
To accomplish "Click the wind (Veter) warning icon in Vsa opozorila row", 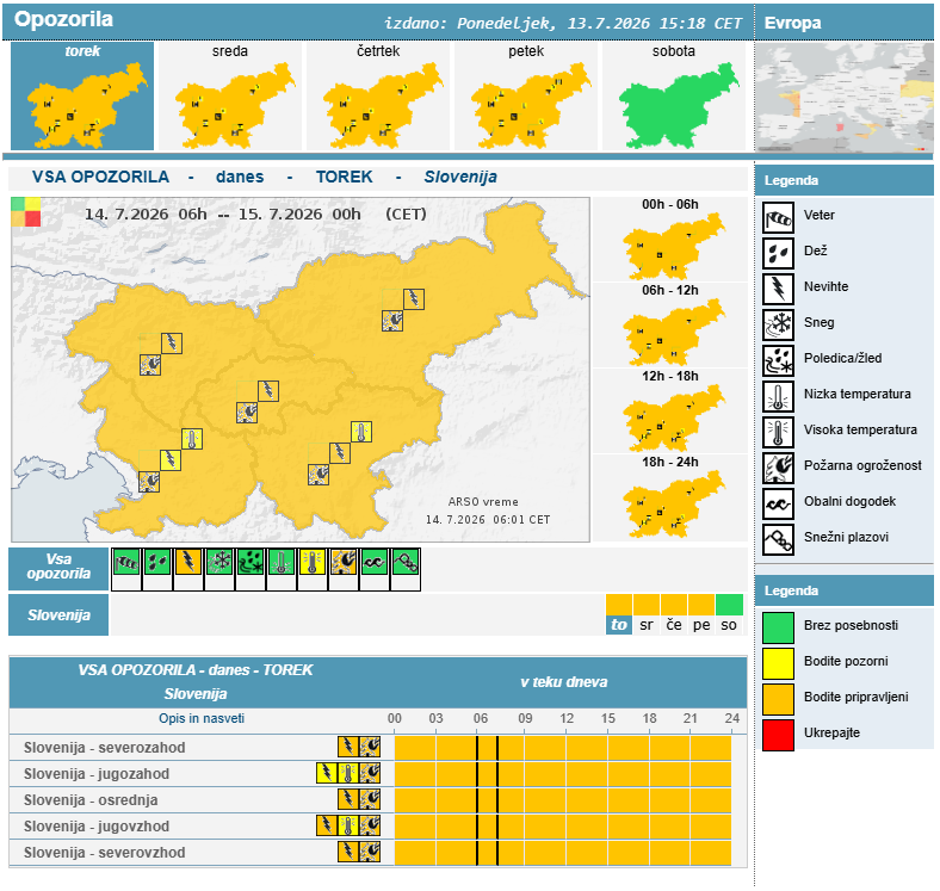I will tap(126, 562).
